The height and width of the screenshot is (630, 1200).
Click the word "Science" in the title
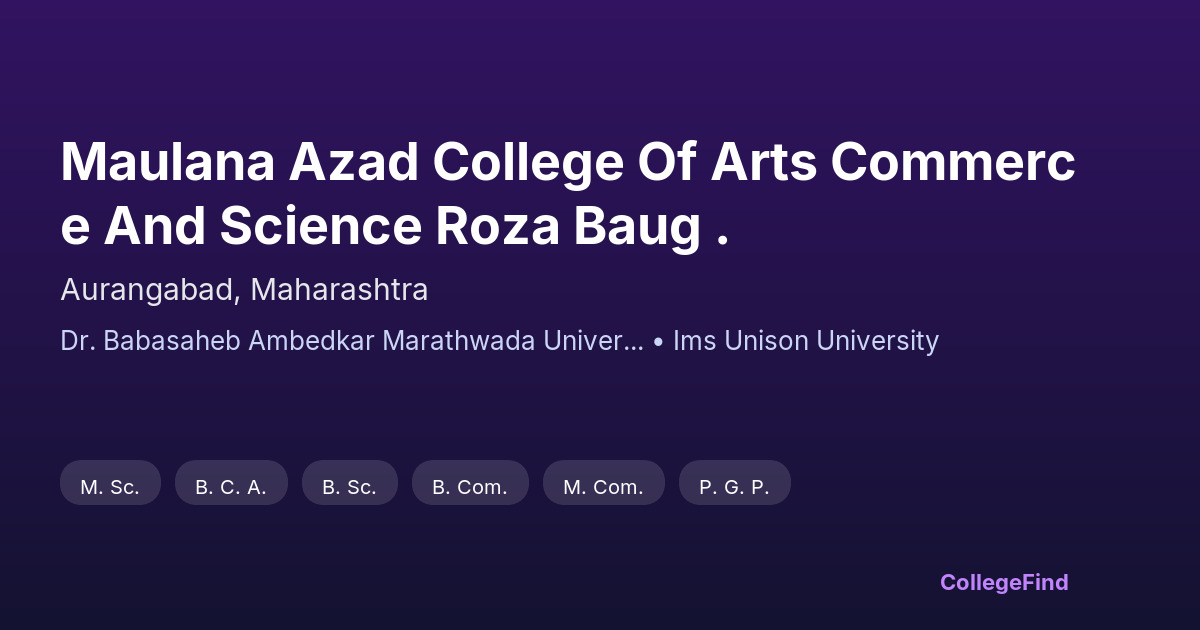321,226
